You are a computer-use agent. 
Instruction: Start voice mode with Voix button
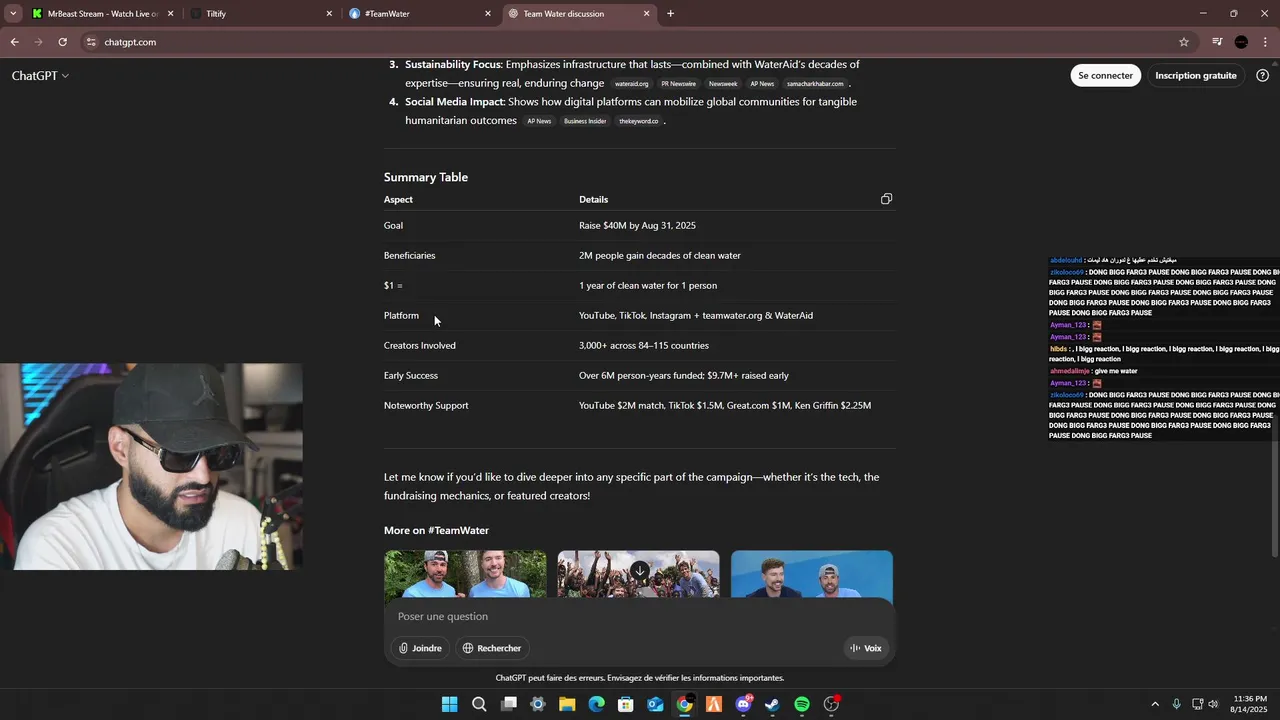(x=866, y=648)
